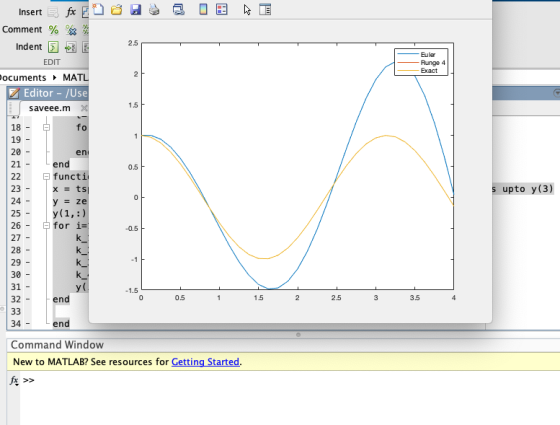Screen dimensions: 560x425
Task: Click line number 33 in editor gutter
Action: [16, 311]
